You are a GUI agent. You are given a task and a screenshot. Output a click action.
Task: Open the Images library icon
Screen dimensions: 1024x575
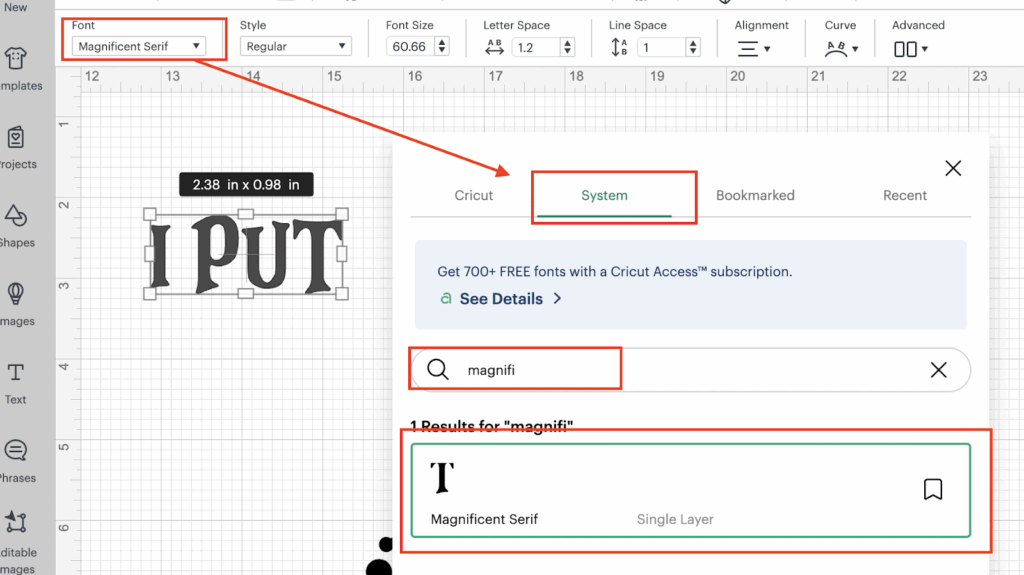17,301
